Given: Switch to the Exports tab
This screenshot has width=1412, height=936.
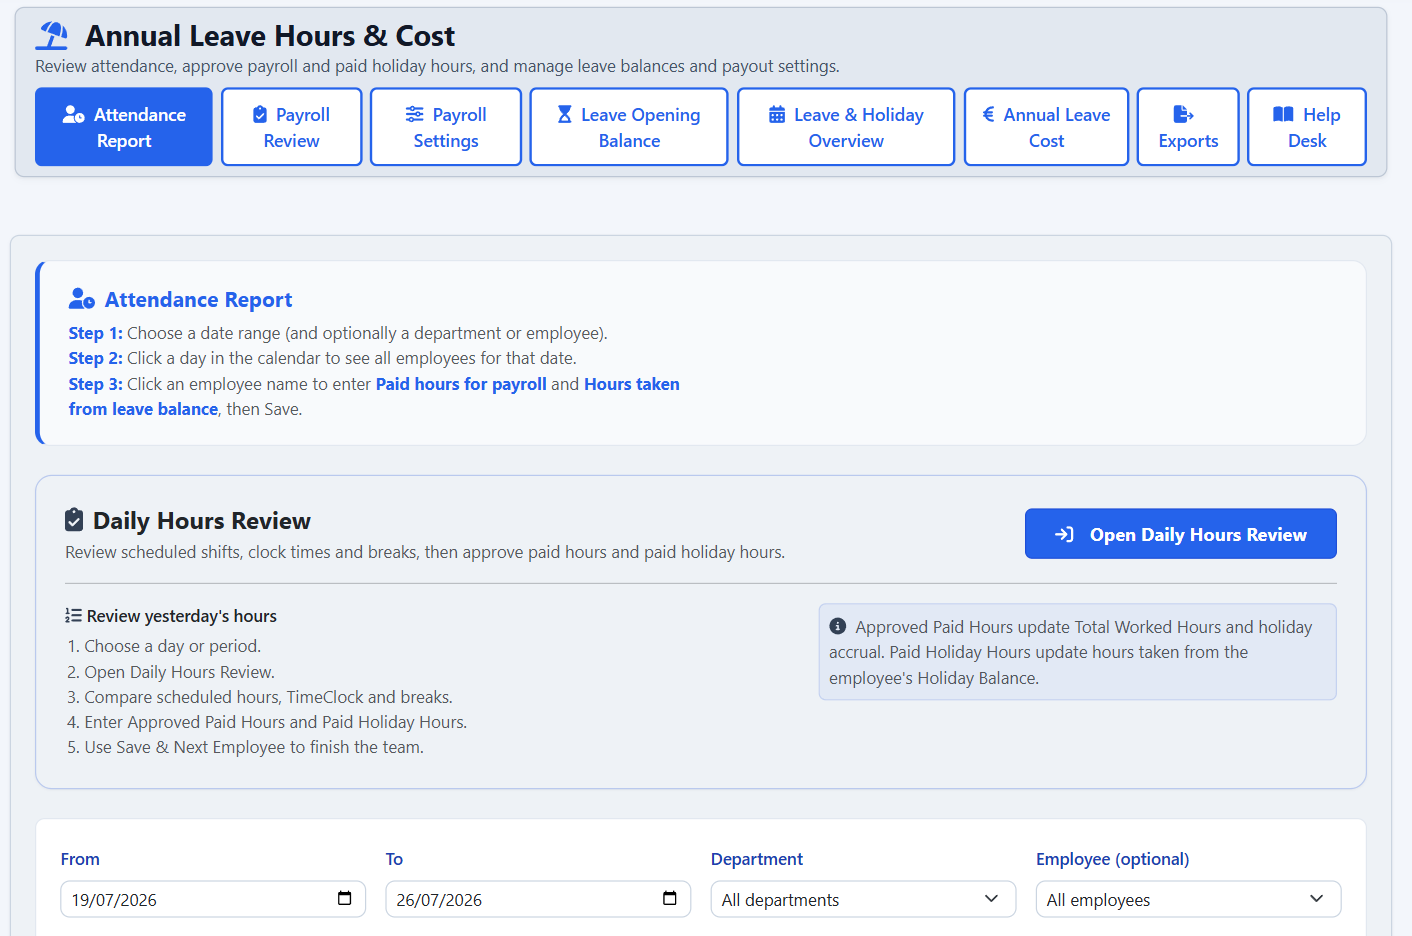Looking at the screenshot, I should coord(1188,127).
